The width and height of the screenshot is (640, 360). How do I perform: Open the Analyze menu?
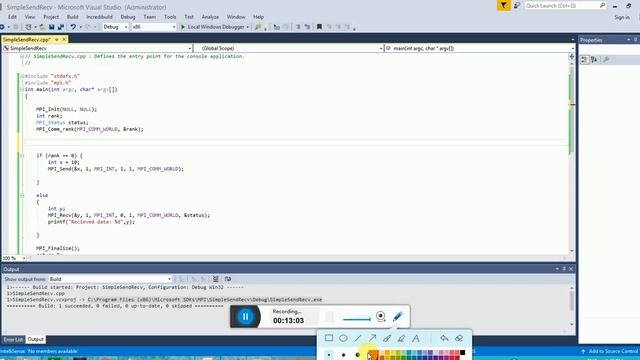coord(210,17)
